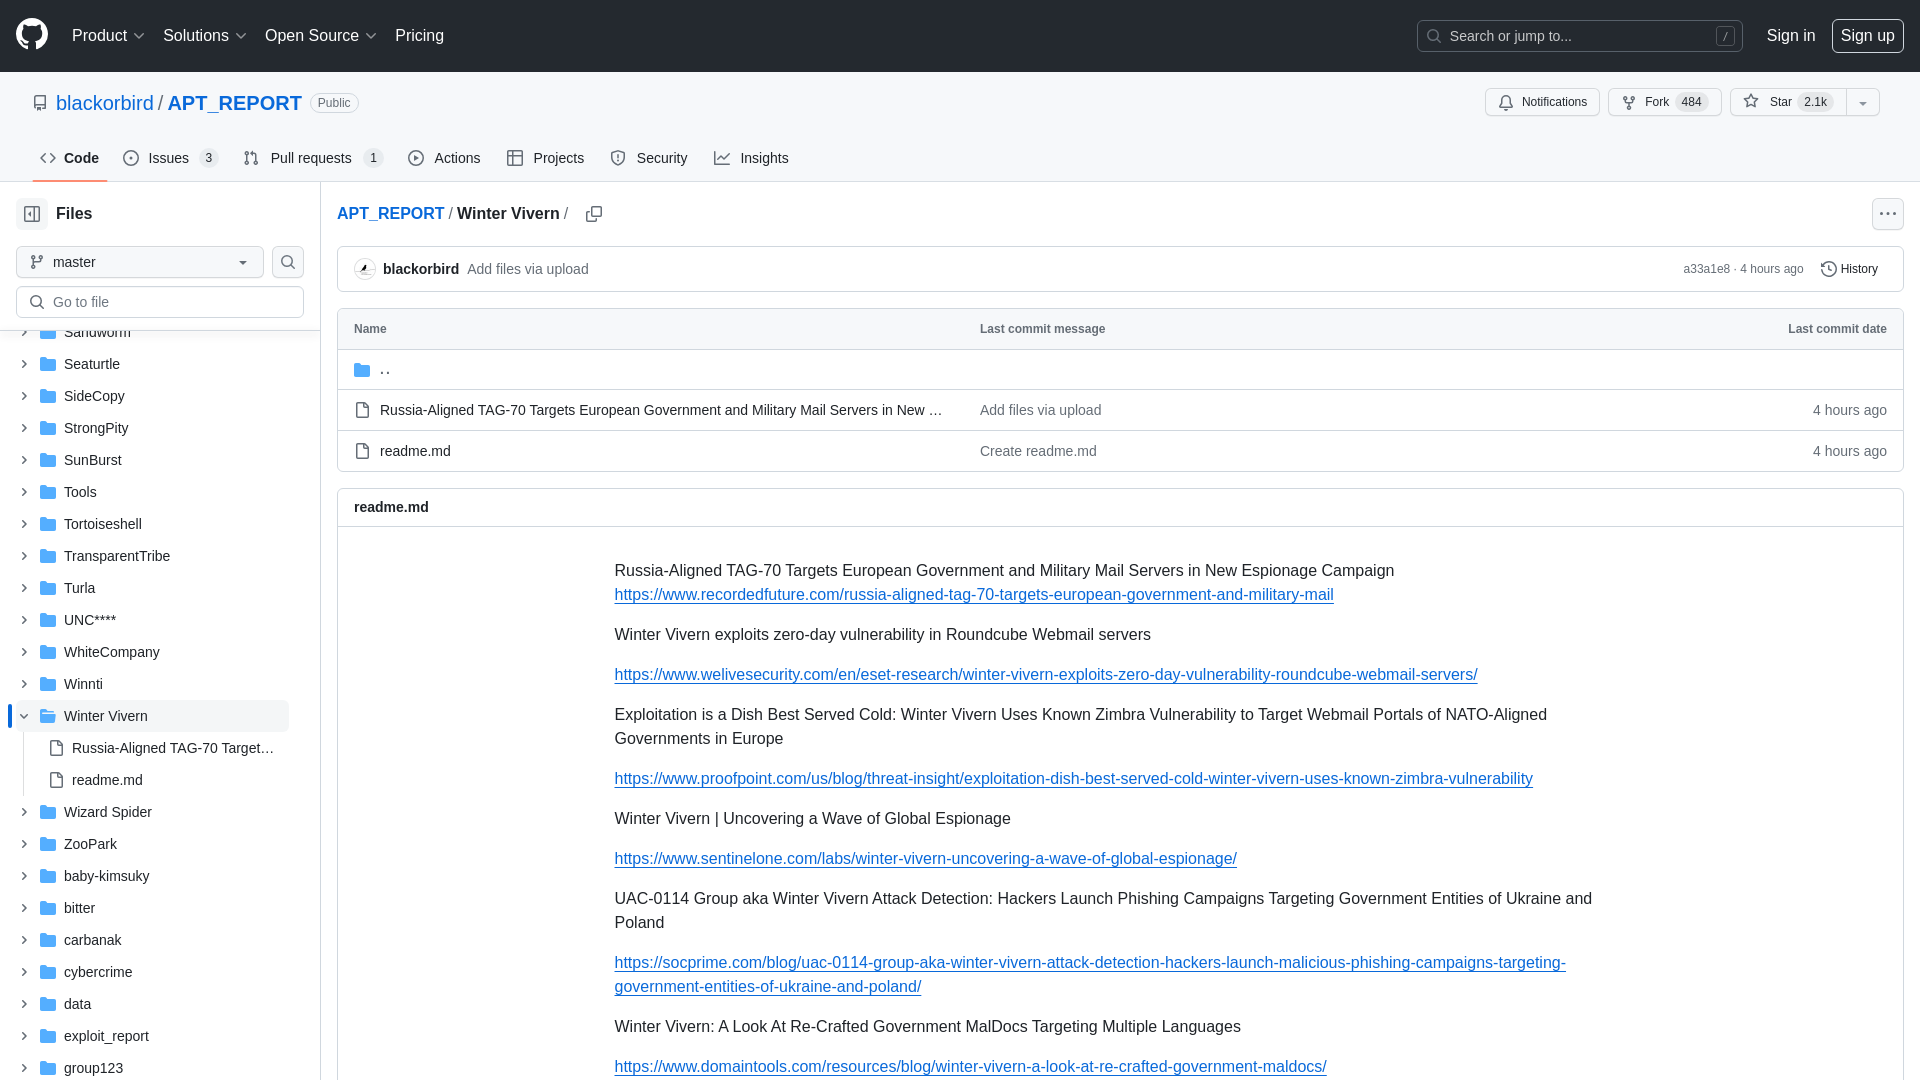Switch to the Pull requests tab
This screenshot has width=1920, height=1080.
313,158
